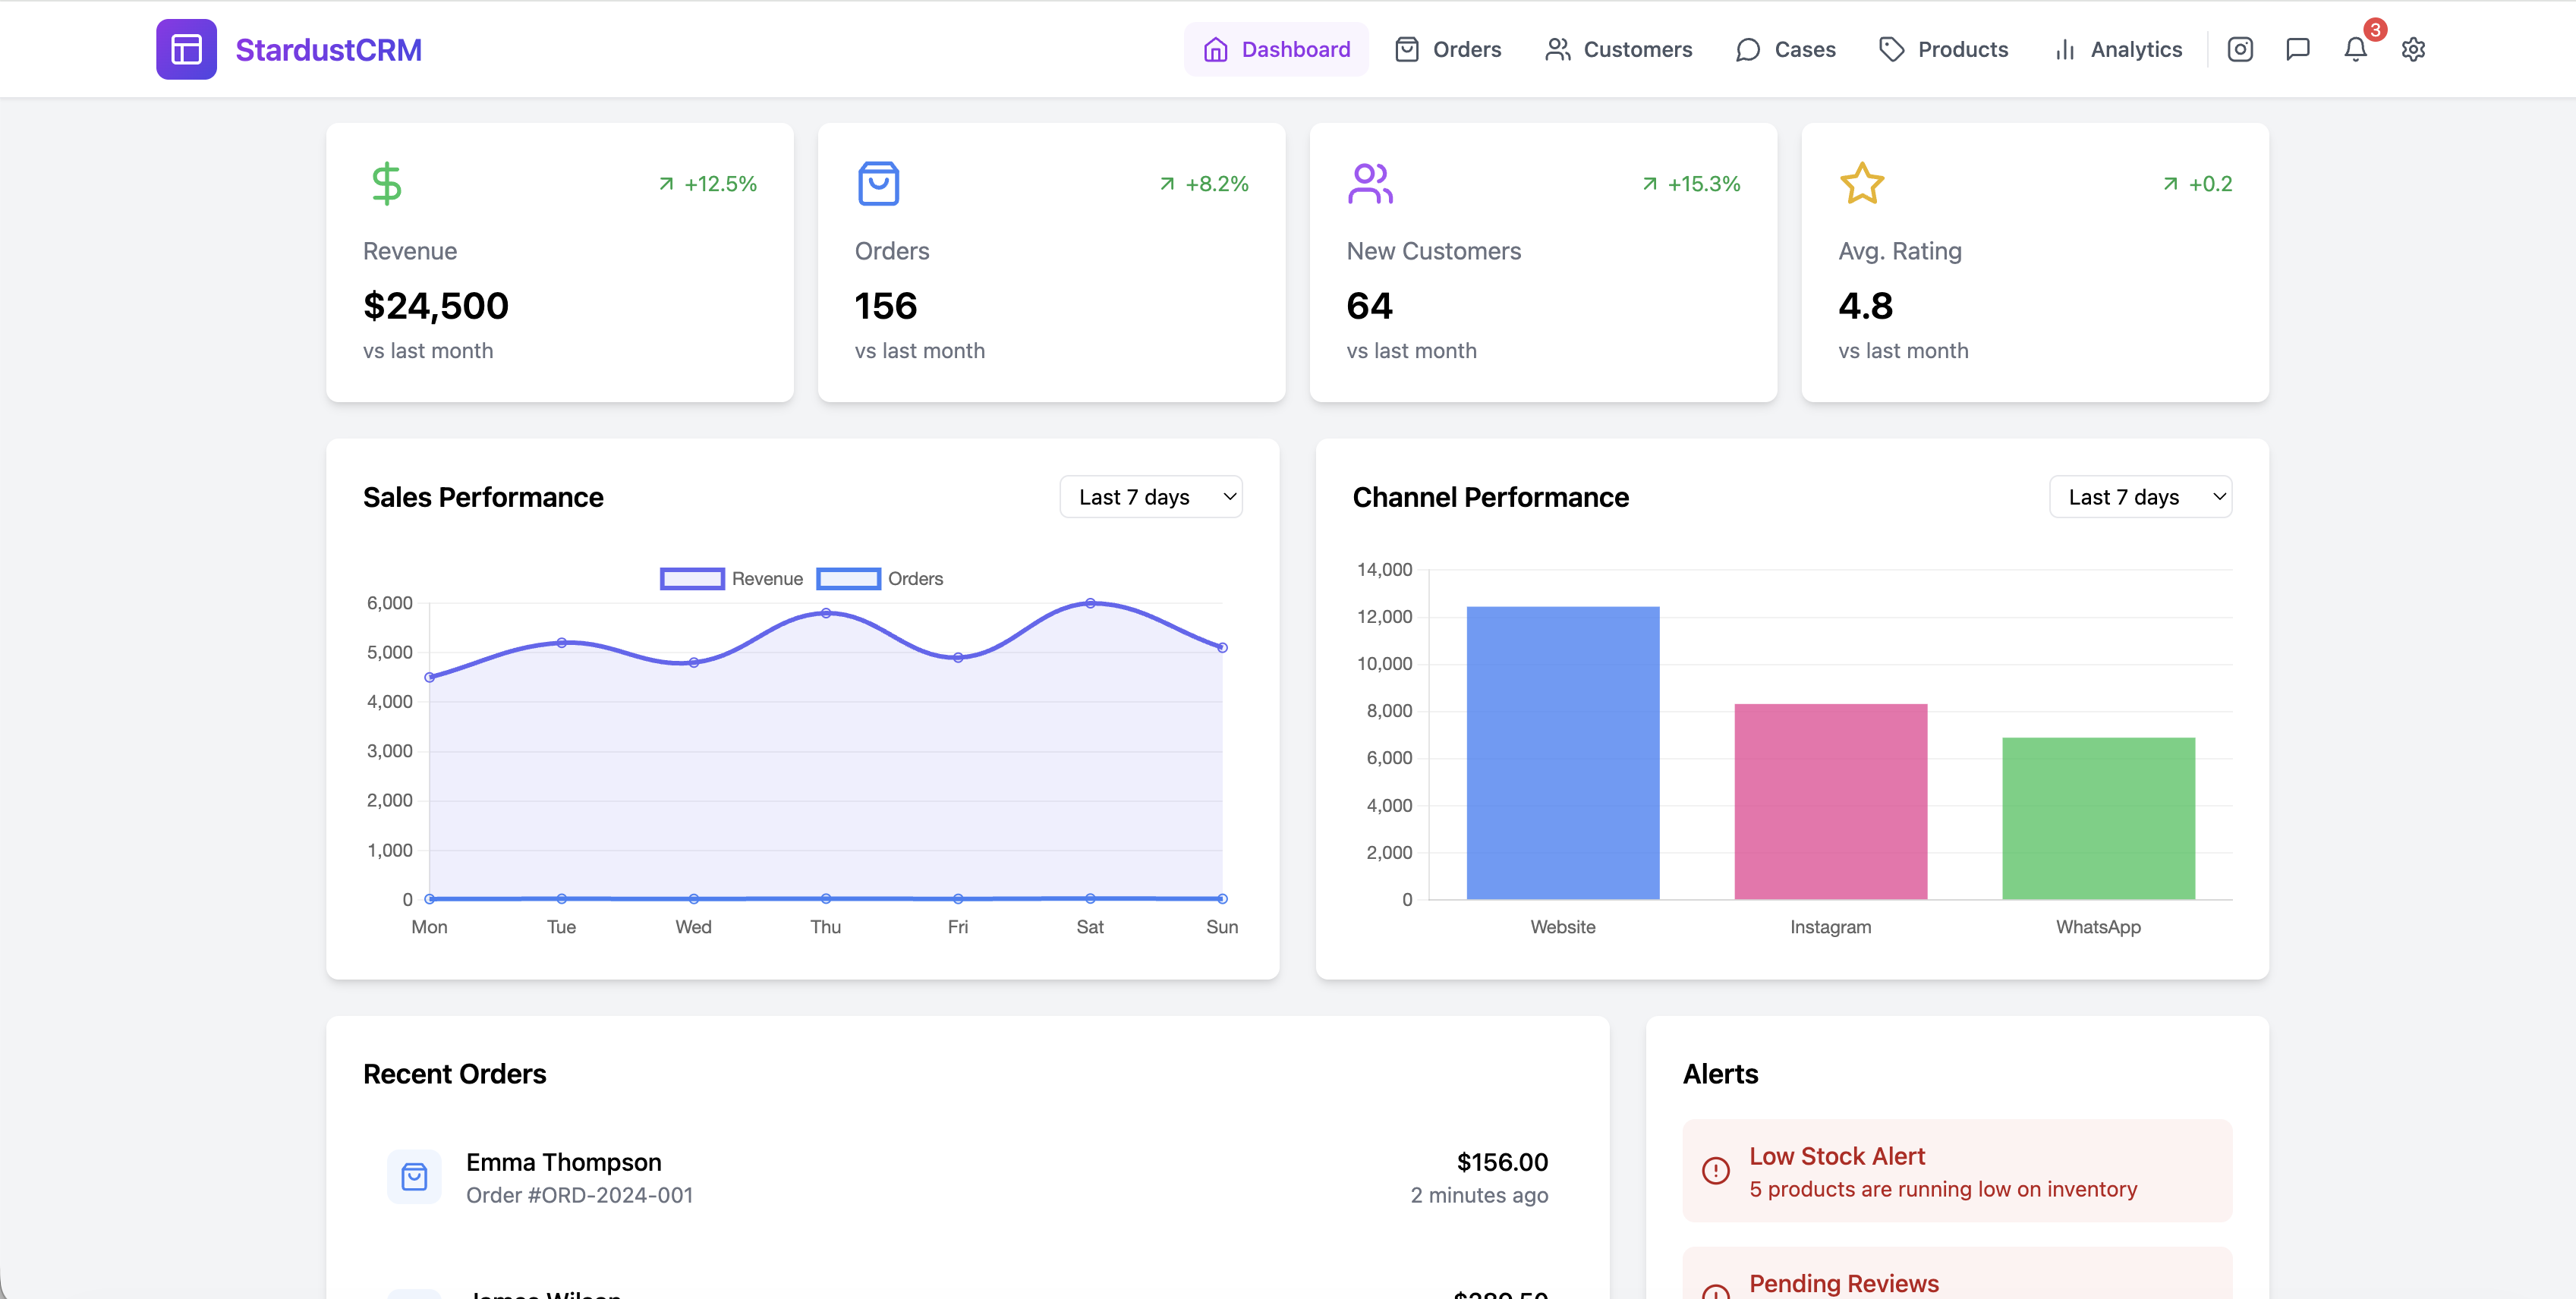This screenshot has width=2576, height=1299.
Task: Click the Revenue dollar sign icon
Action: point(386,184)
